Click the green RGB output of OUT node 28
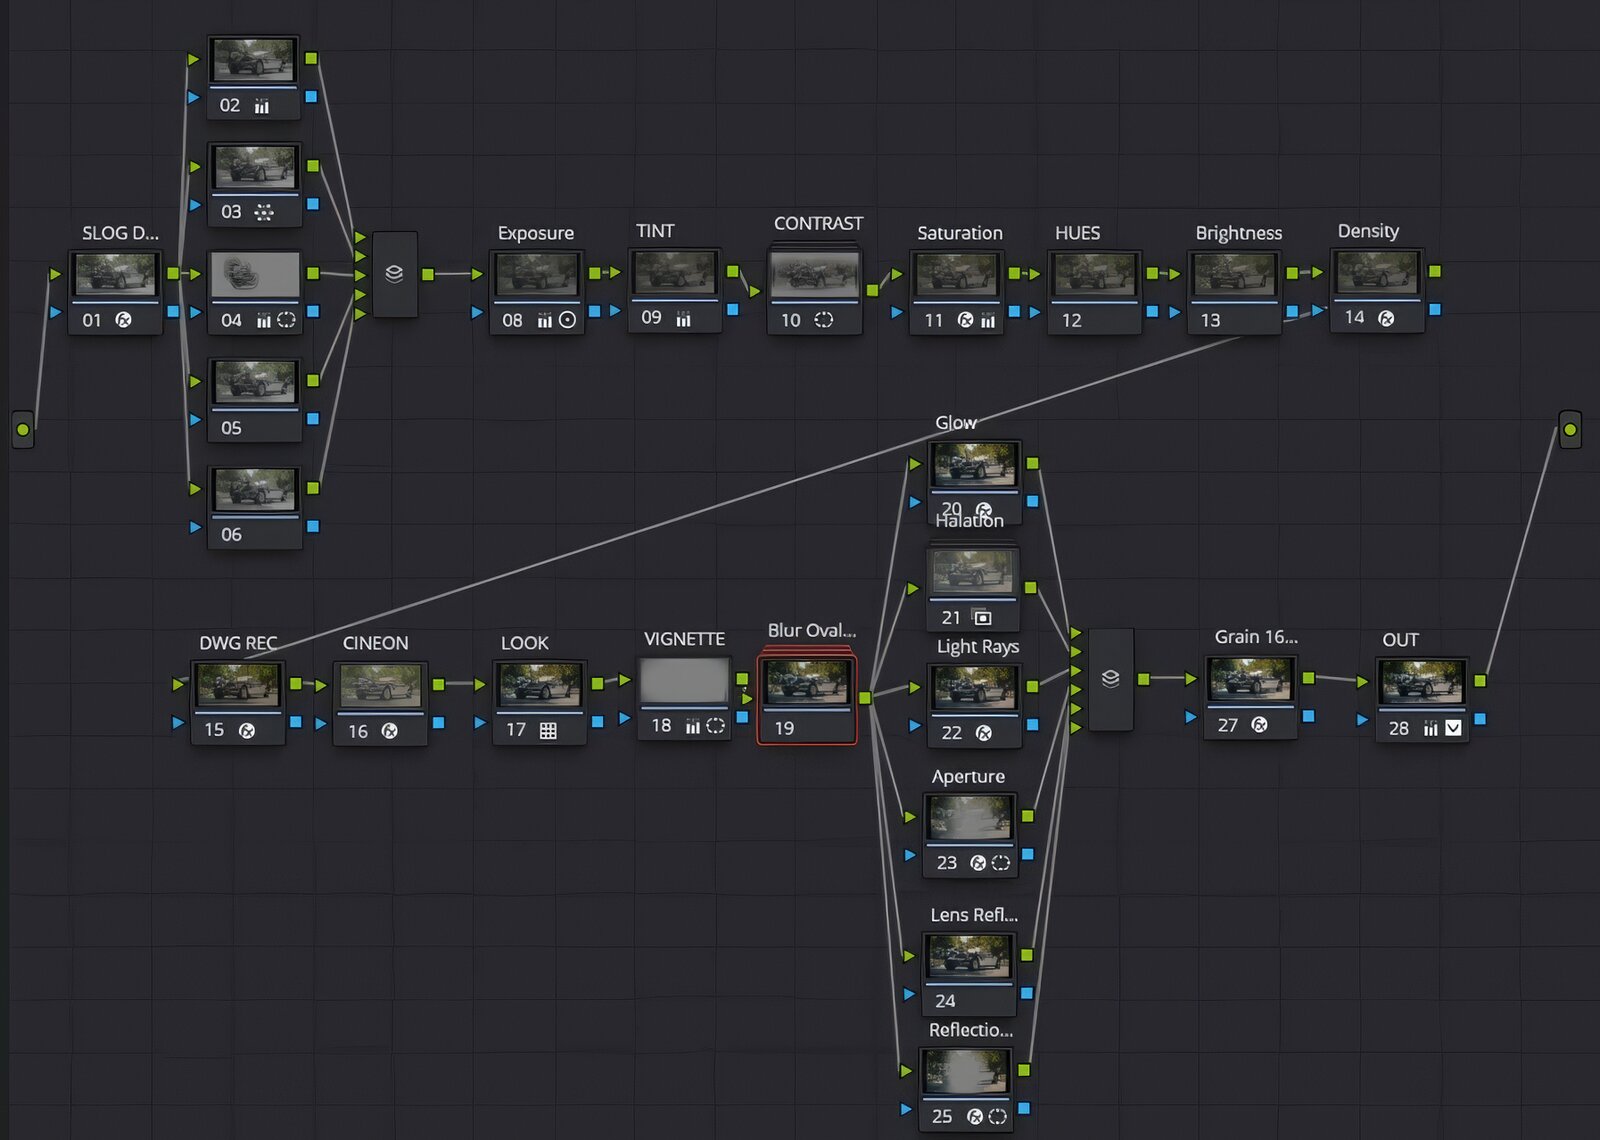 tap(1480, 680)
